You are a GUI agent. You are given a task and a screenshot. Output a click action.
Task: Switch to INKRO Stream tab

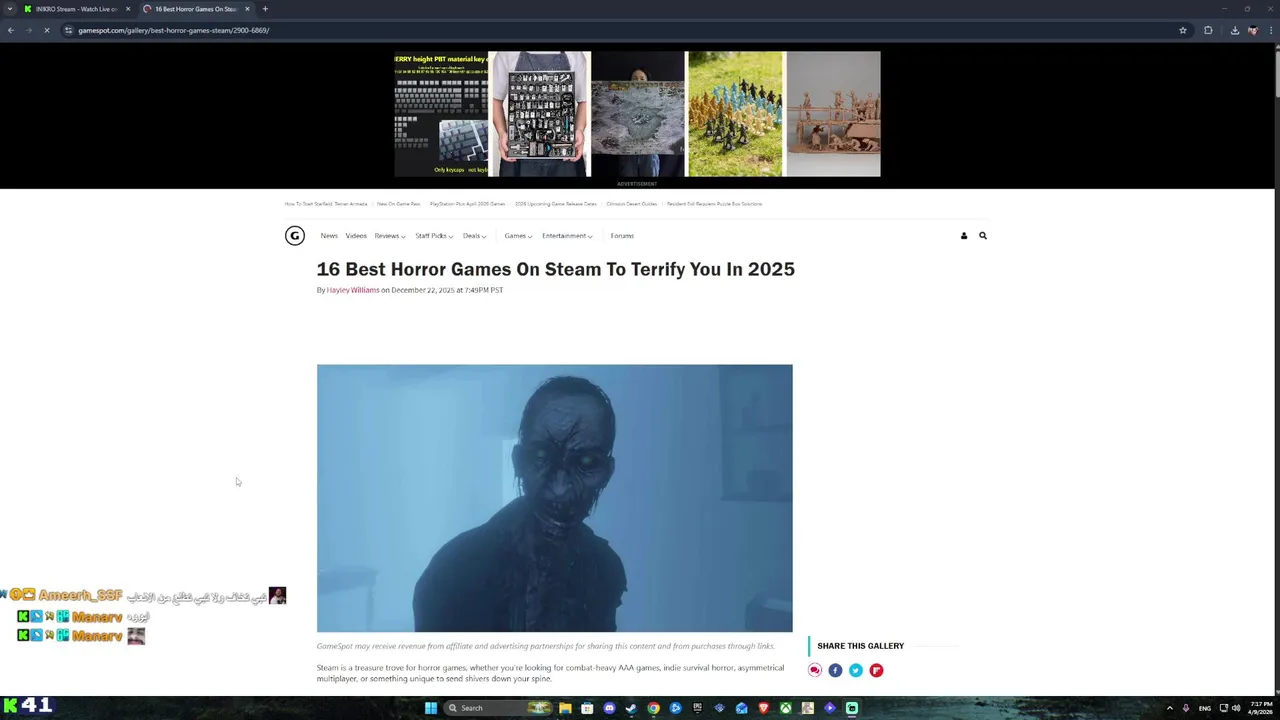coord(76,9)
